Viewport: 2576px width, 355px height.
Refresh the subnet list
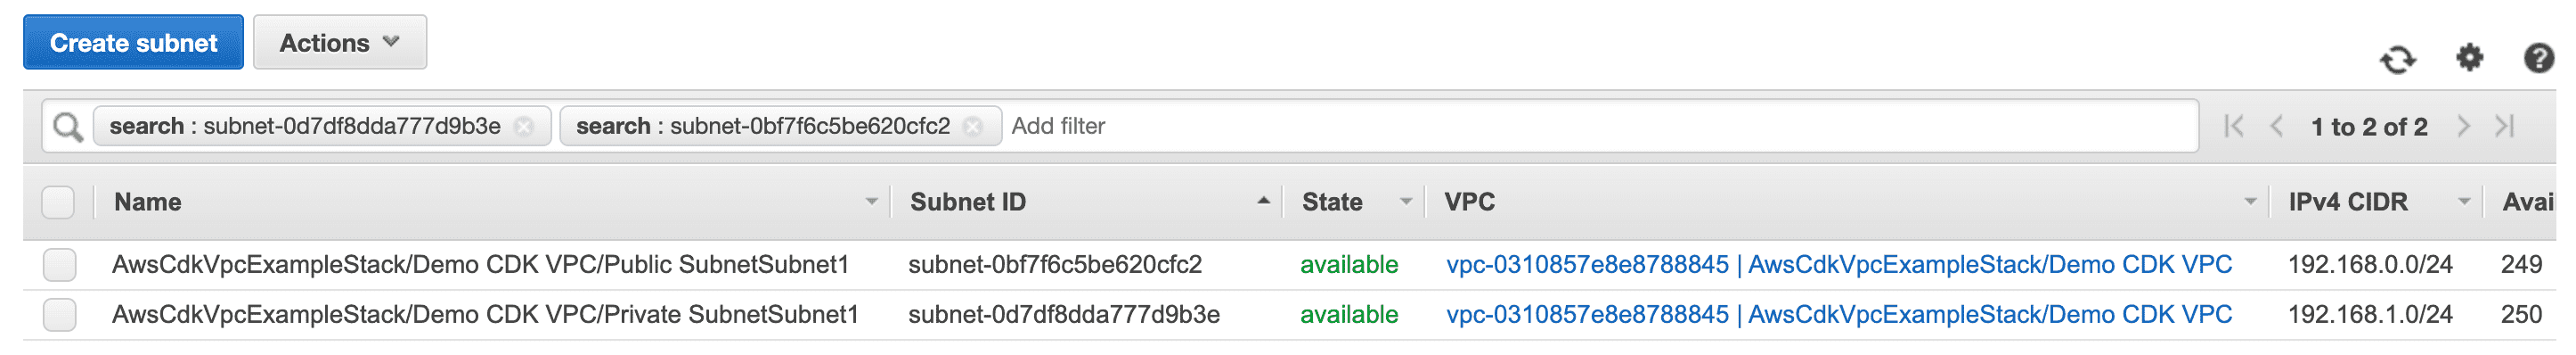pos(2397,60)
